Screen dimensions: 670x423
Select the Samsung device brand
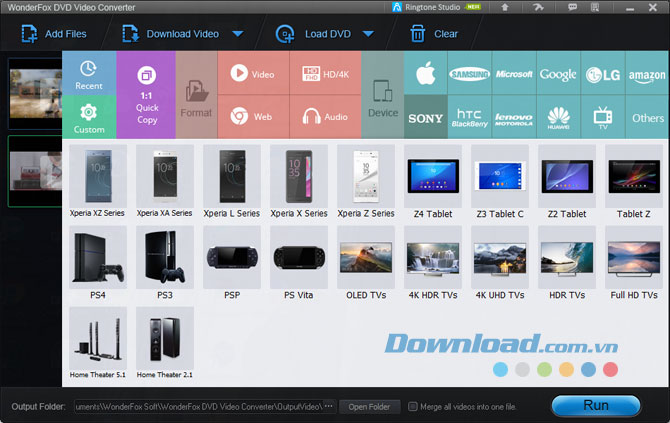pos(470,73)
